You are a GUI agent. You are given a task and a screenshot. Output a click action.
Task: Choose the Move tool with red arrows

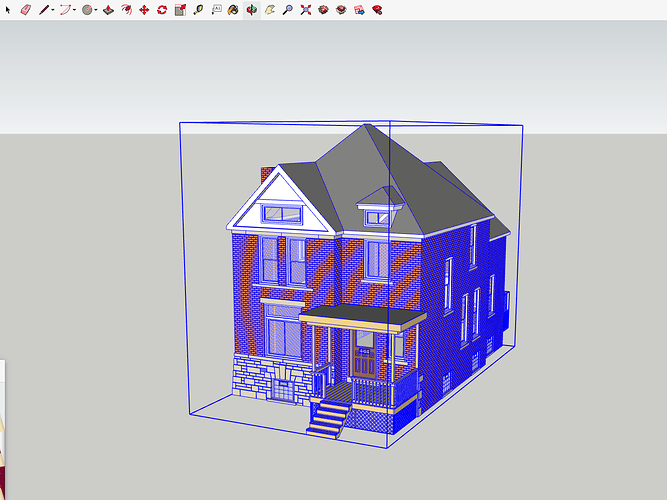(x=144, y=10)
